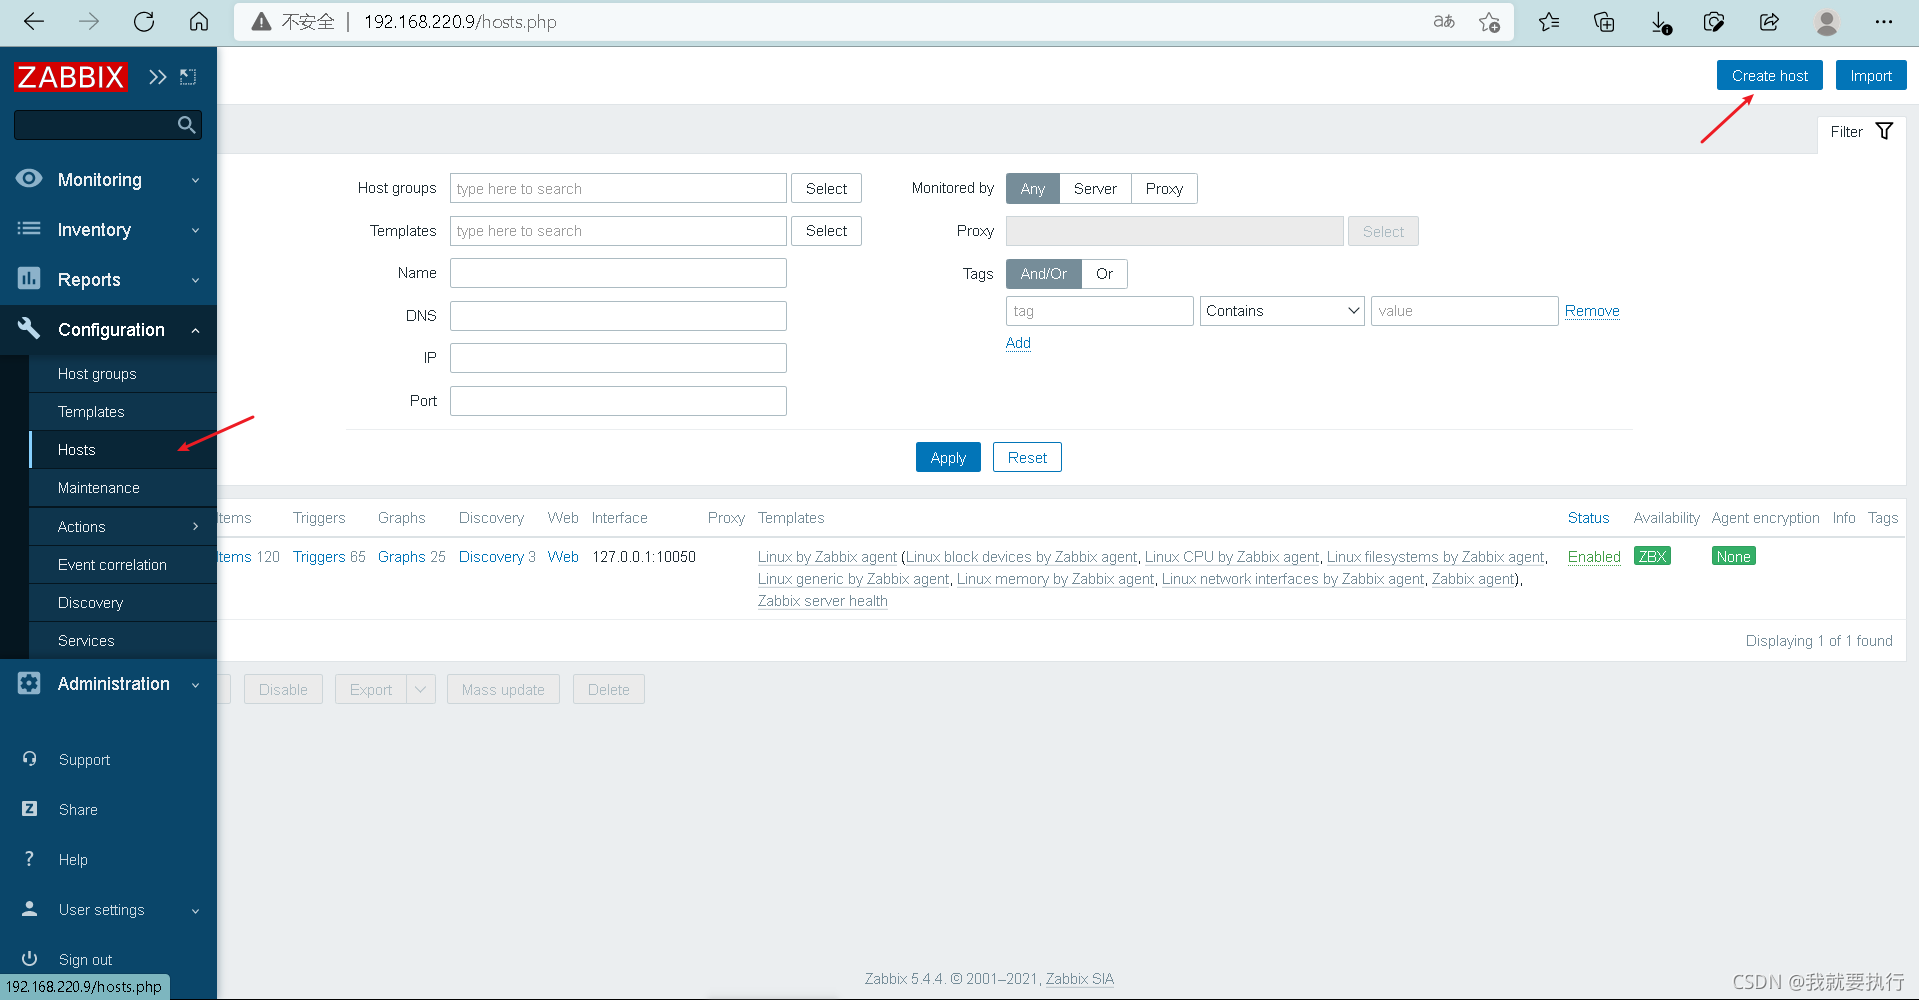This screenshot has height=1000, width=1919.
Task: Click the Inventory list icon
Action: (29, 229)
